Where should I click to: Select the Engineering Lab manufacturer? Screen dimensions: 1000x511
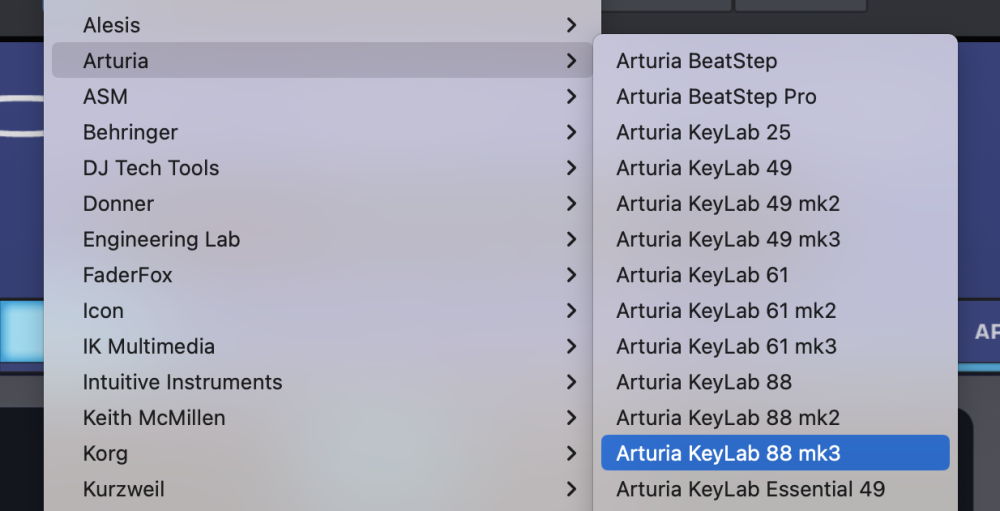[161, 240]
